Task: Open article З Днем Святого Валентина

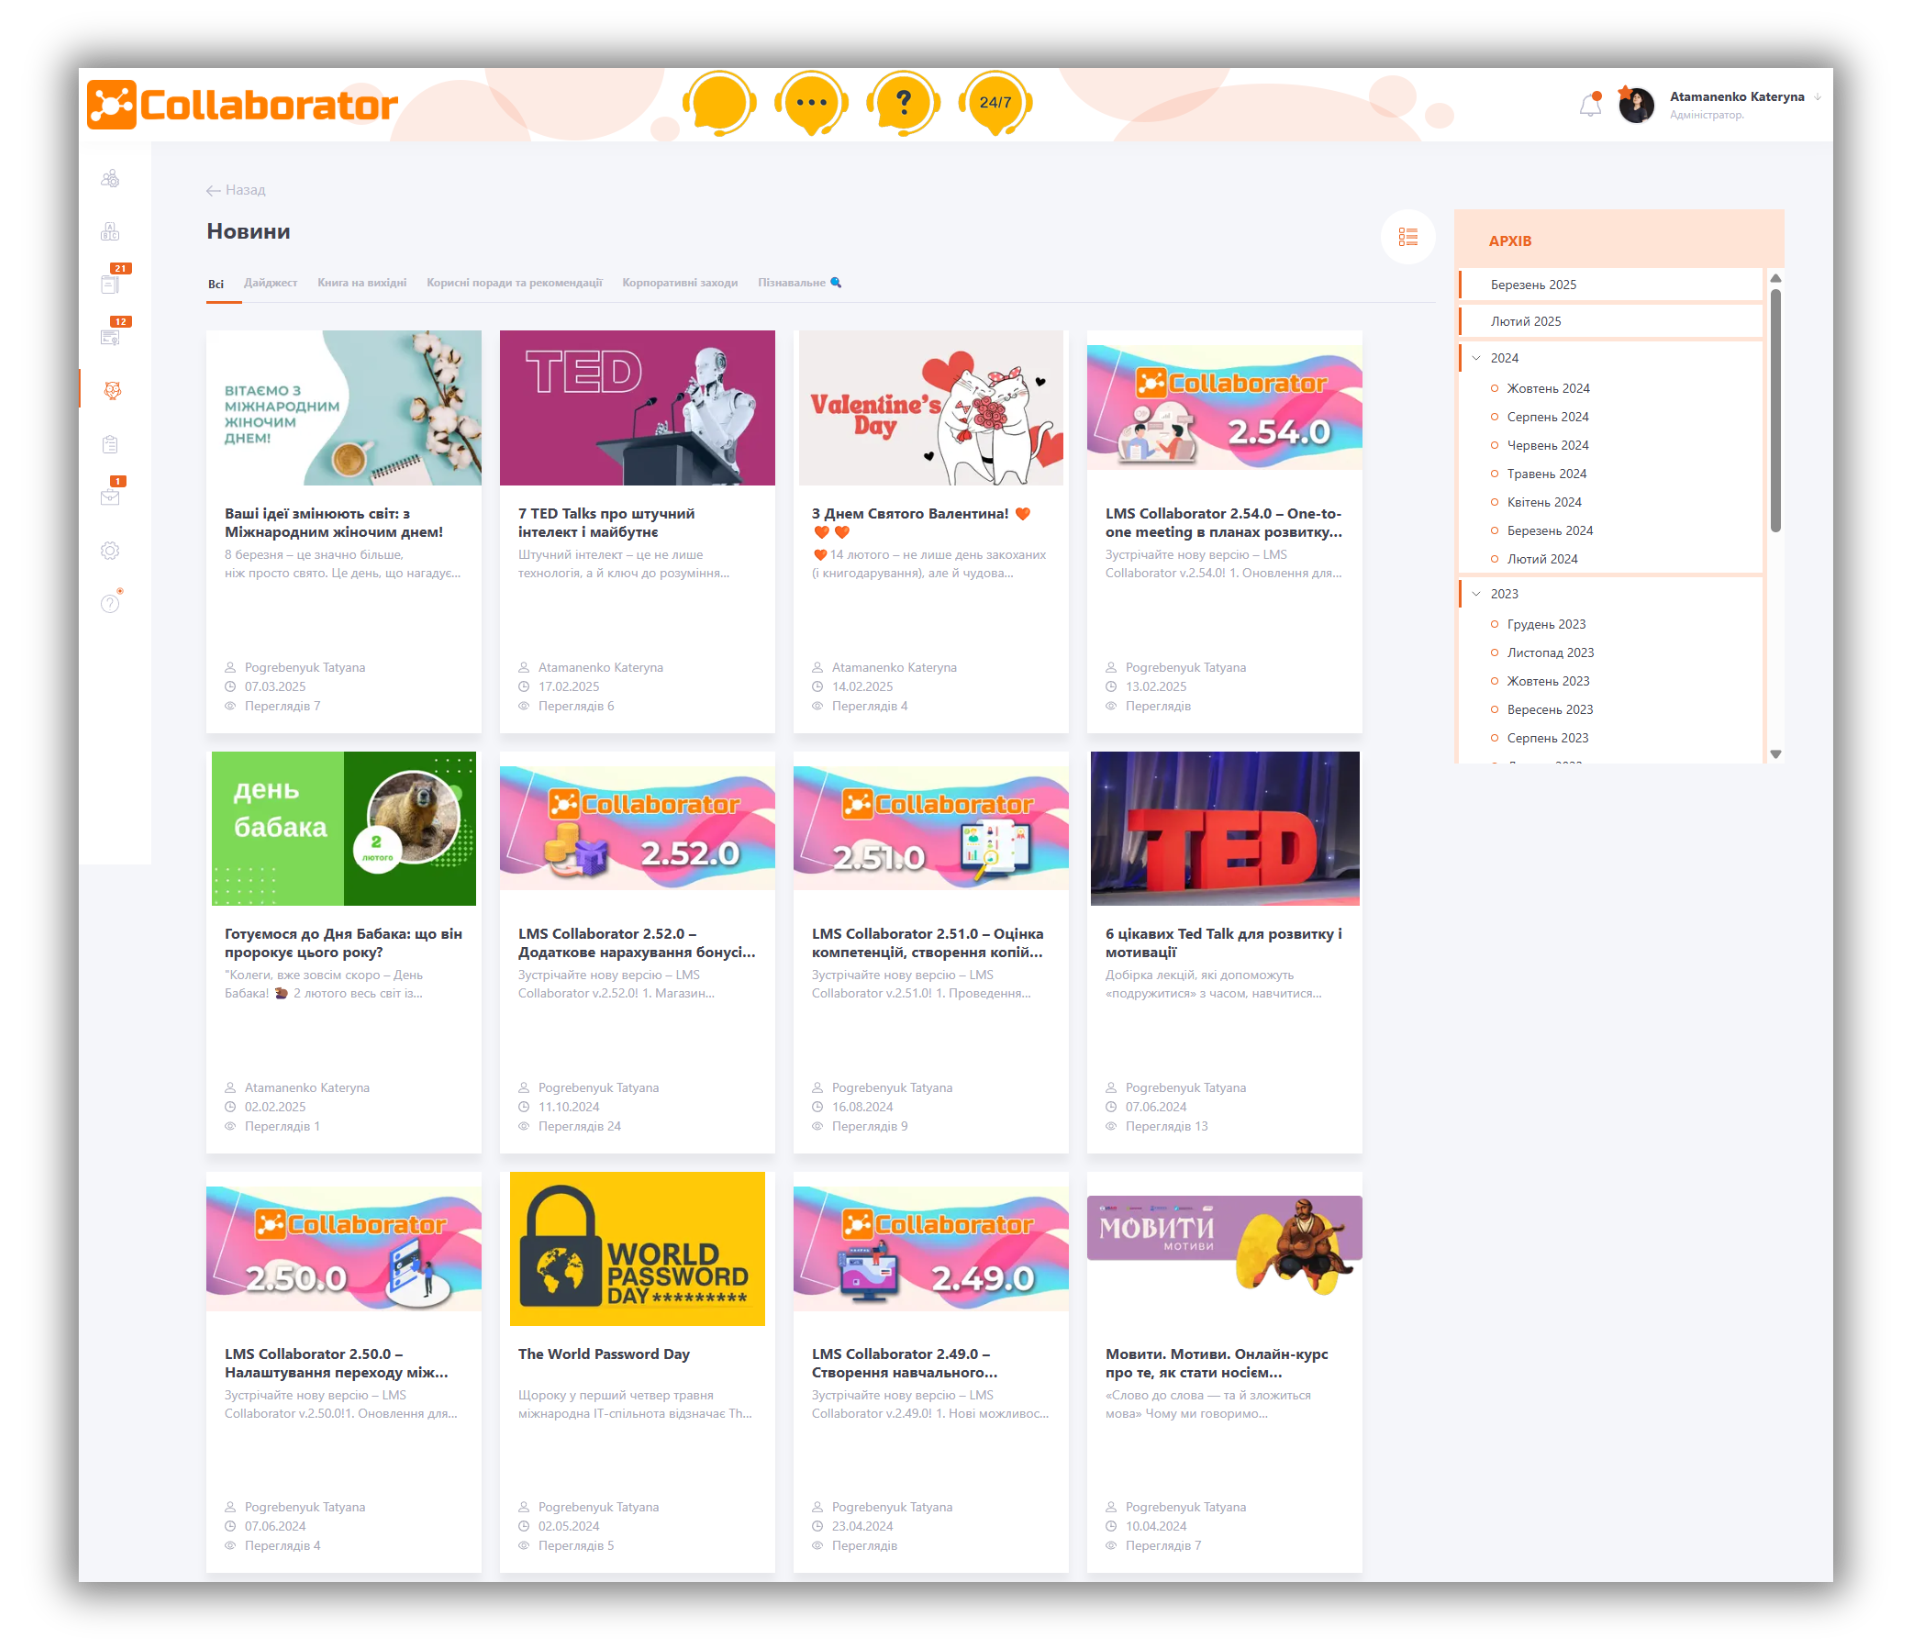Action: tap(920, 523)
